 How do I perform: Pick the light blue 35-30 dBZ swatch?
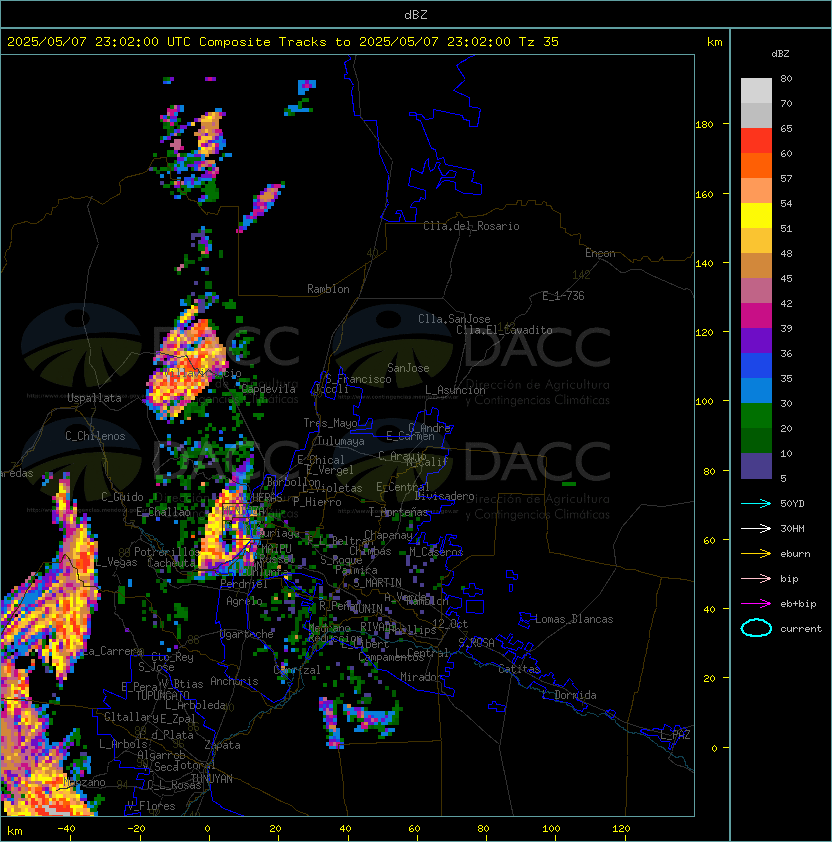click(x=756, y=390)
